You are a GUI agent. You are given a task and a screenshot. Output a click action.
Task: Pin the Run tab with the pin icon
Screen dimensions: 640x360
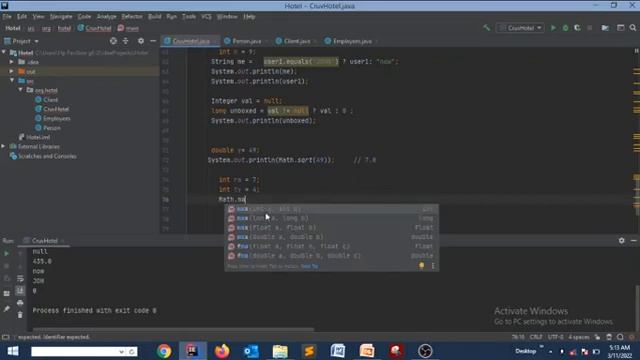7,309
